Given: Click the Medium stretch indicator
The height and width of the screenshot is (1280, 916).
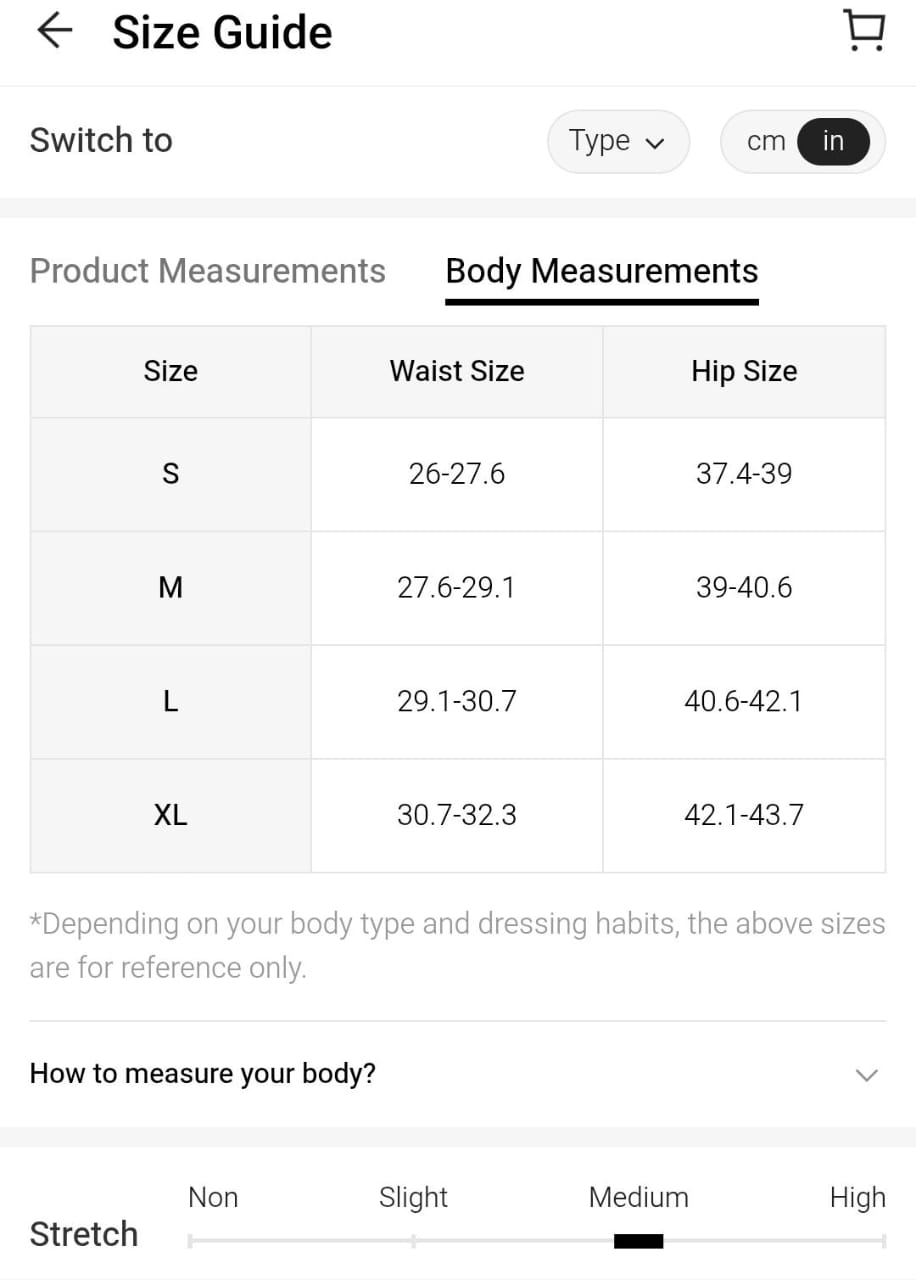Looking at the screenshot, I should coord(638,1241).
